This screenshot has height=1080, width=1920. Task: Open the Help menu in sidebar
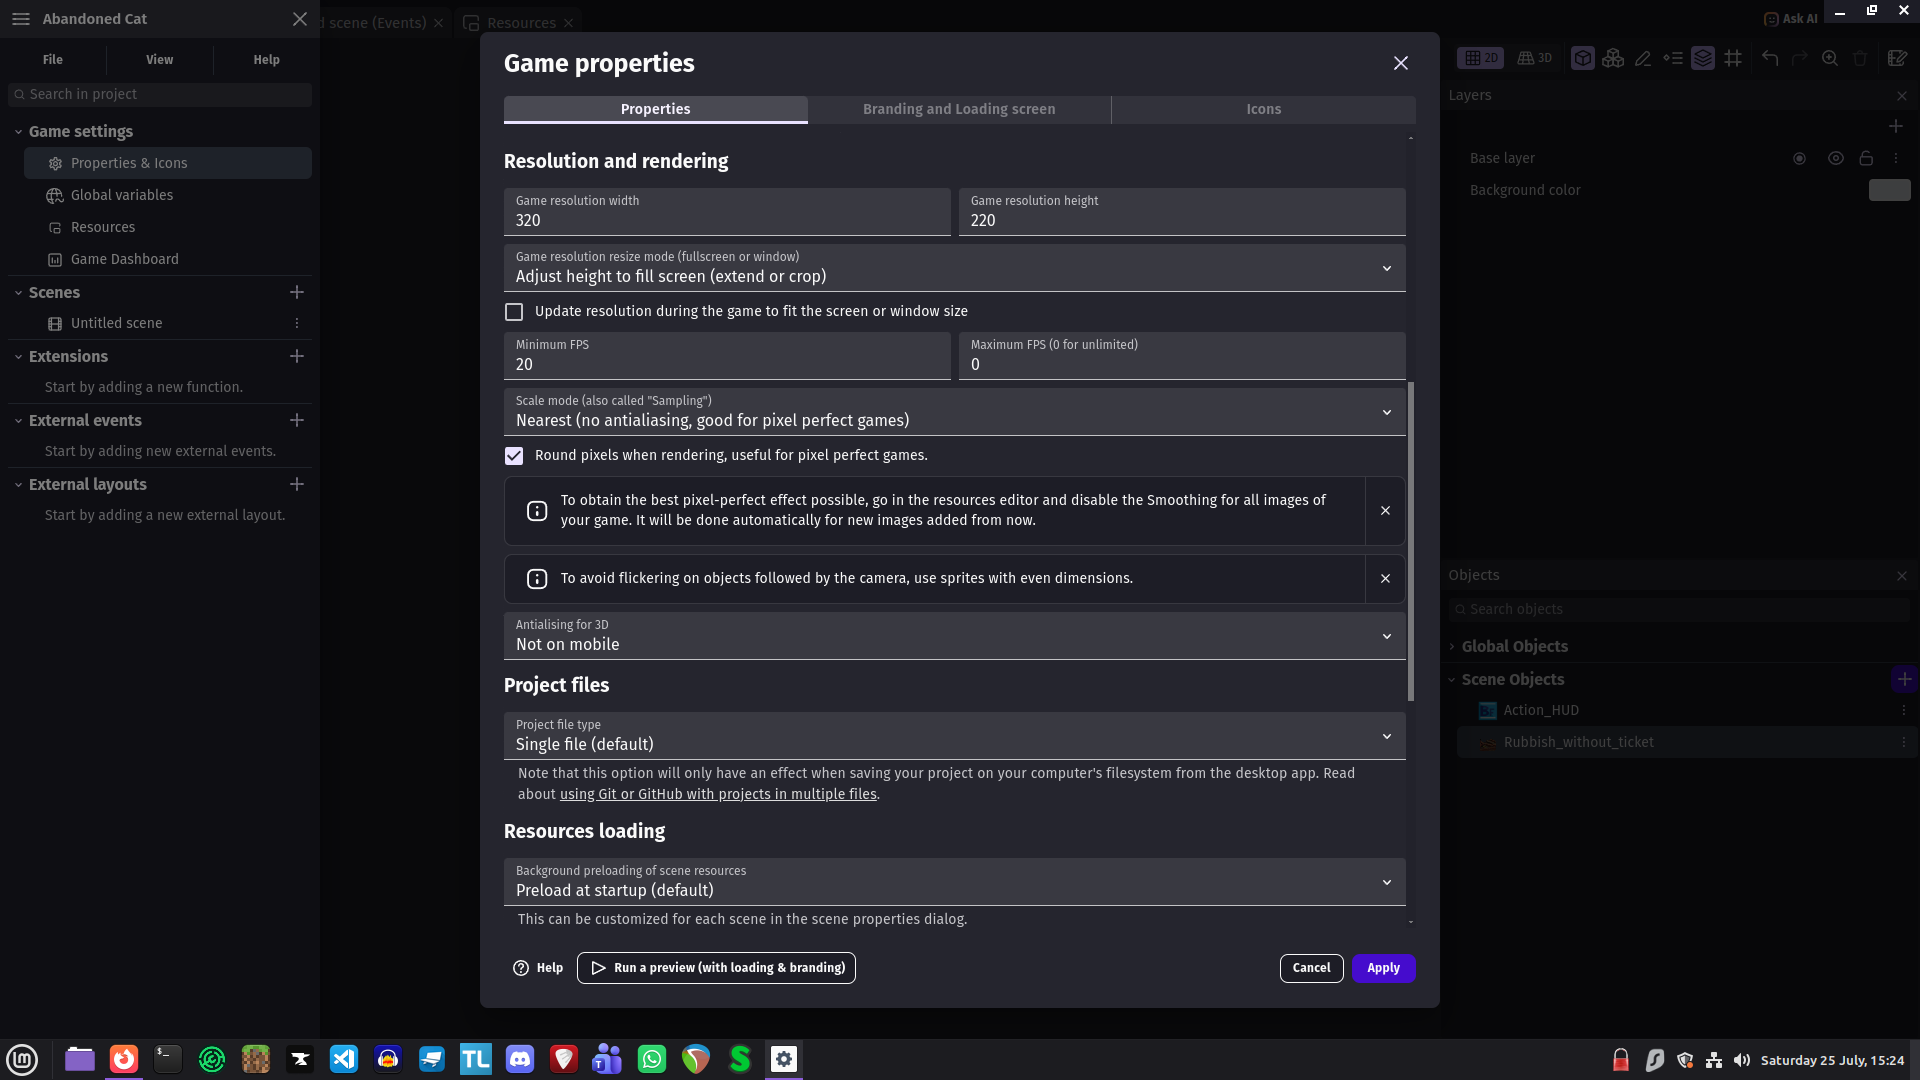[267, 60]
